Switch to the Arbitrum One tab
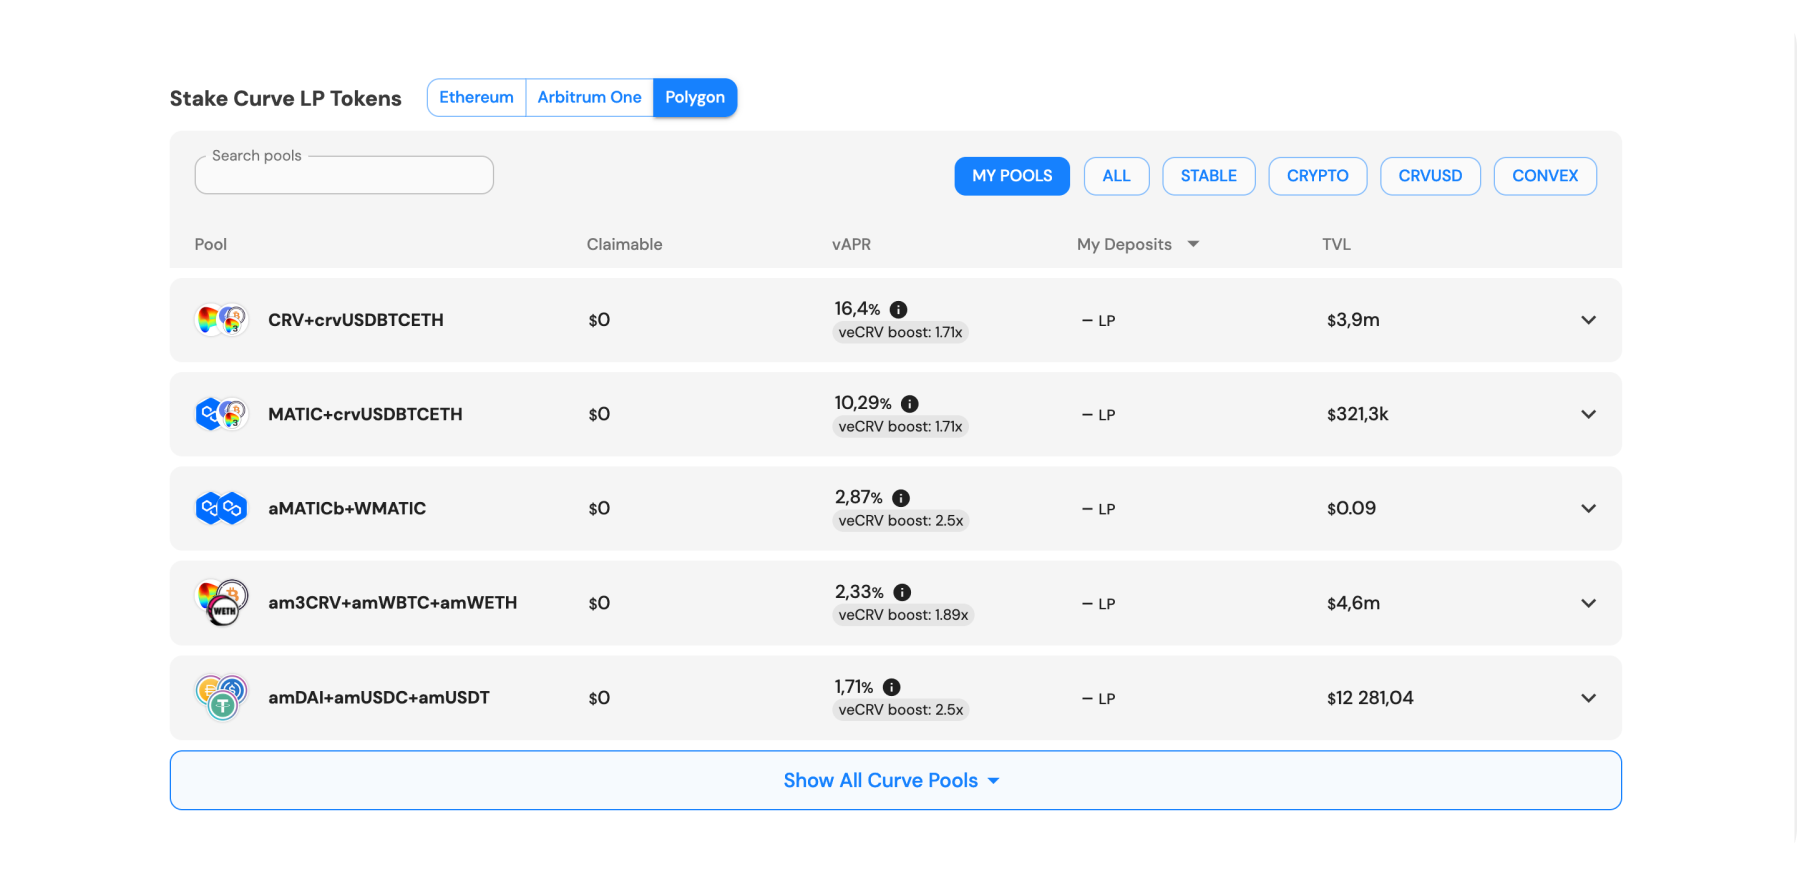The width and height of the screenshot is (1797, 876). (x=589, y=97)
